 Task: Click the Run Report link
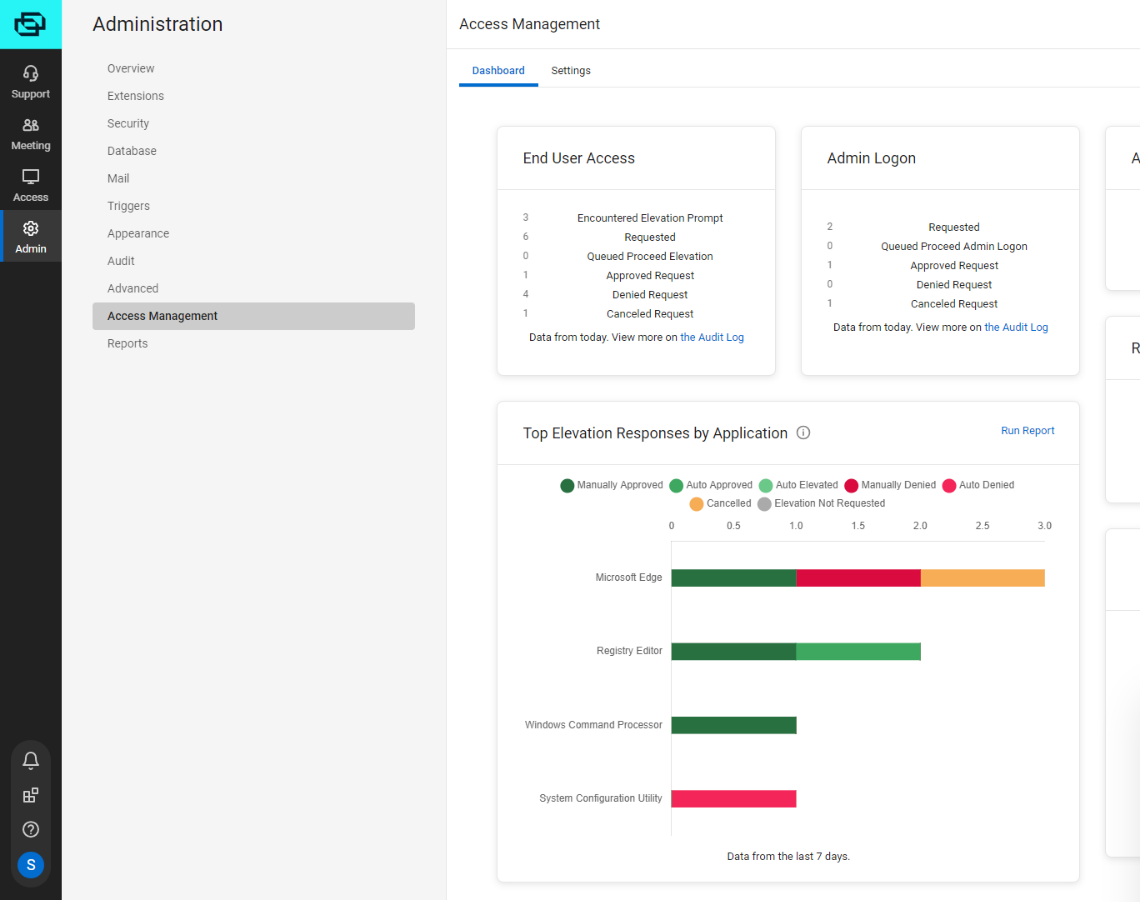pos(1027,431)
